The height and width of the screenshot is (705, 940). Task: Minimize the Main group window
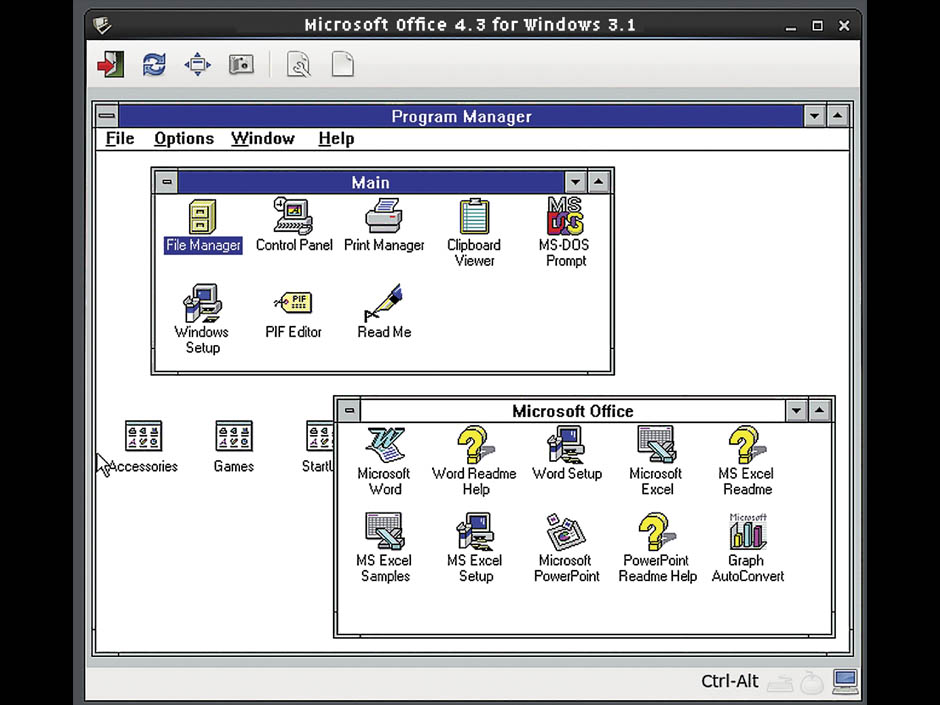pyautogui.click(x=576, y=182)
